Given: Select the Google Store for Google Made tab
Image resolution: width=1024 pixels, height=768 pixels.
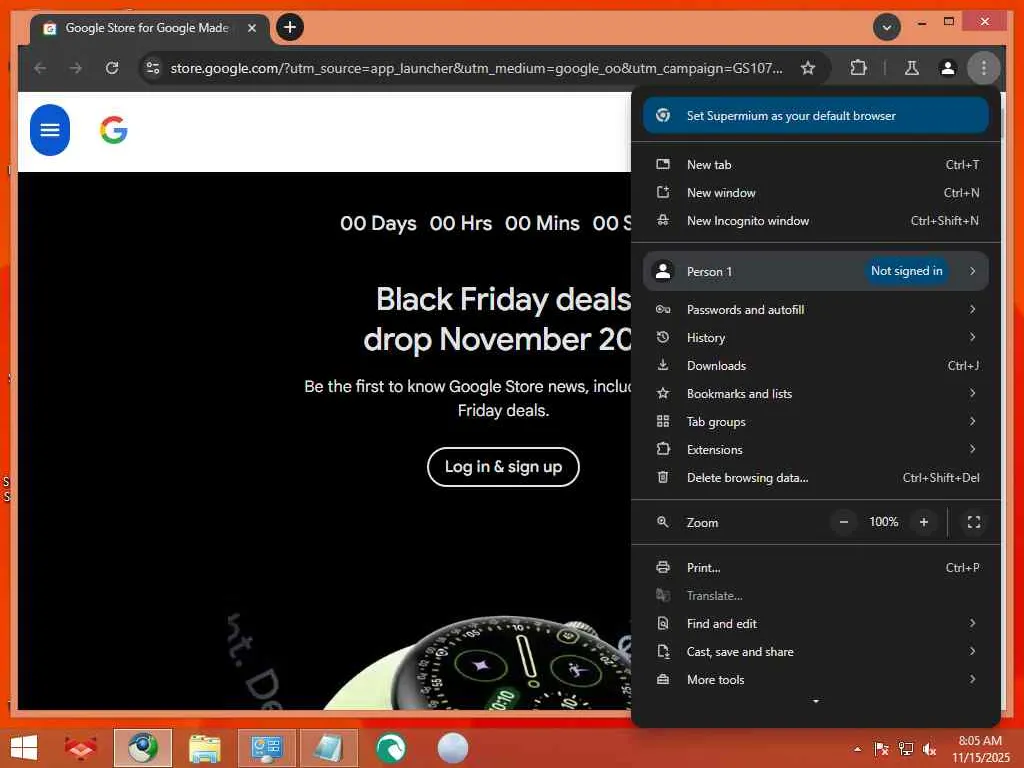Looking at the screenshot, I should (x=150, y=28).
